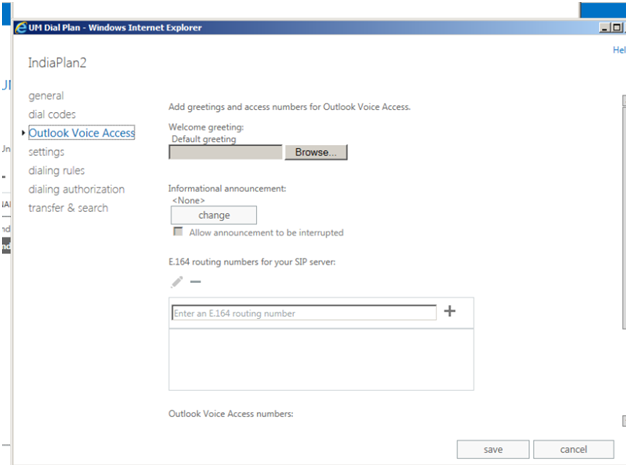628x467 pixels.
Task: Open the general section
Action: [46, 96]
